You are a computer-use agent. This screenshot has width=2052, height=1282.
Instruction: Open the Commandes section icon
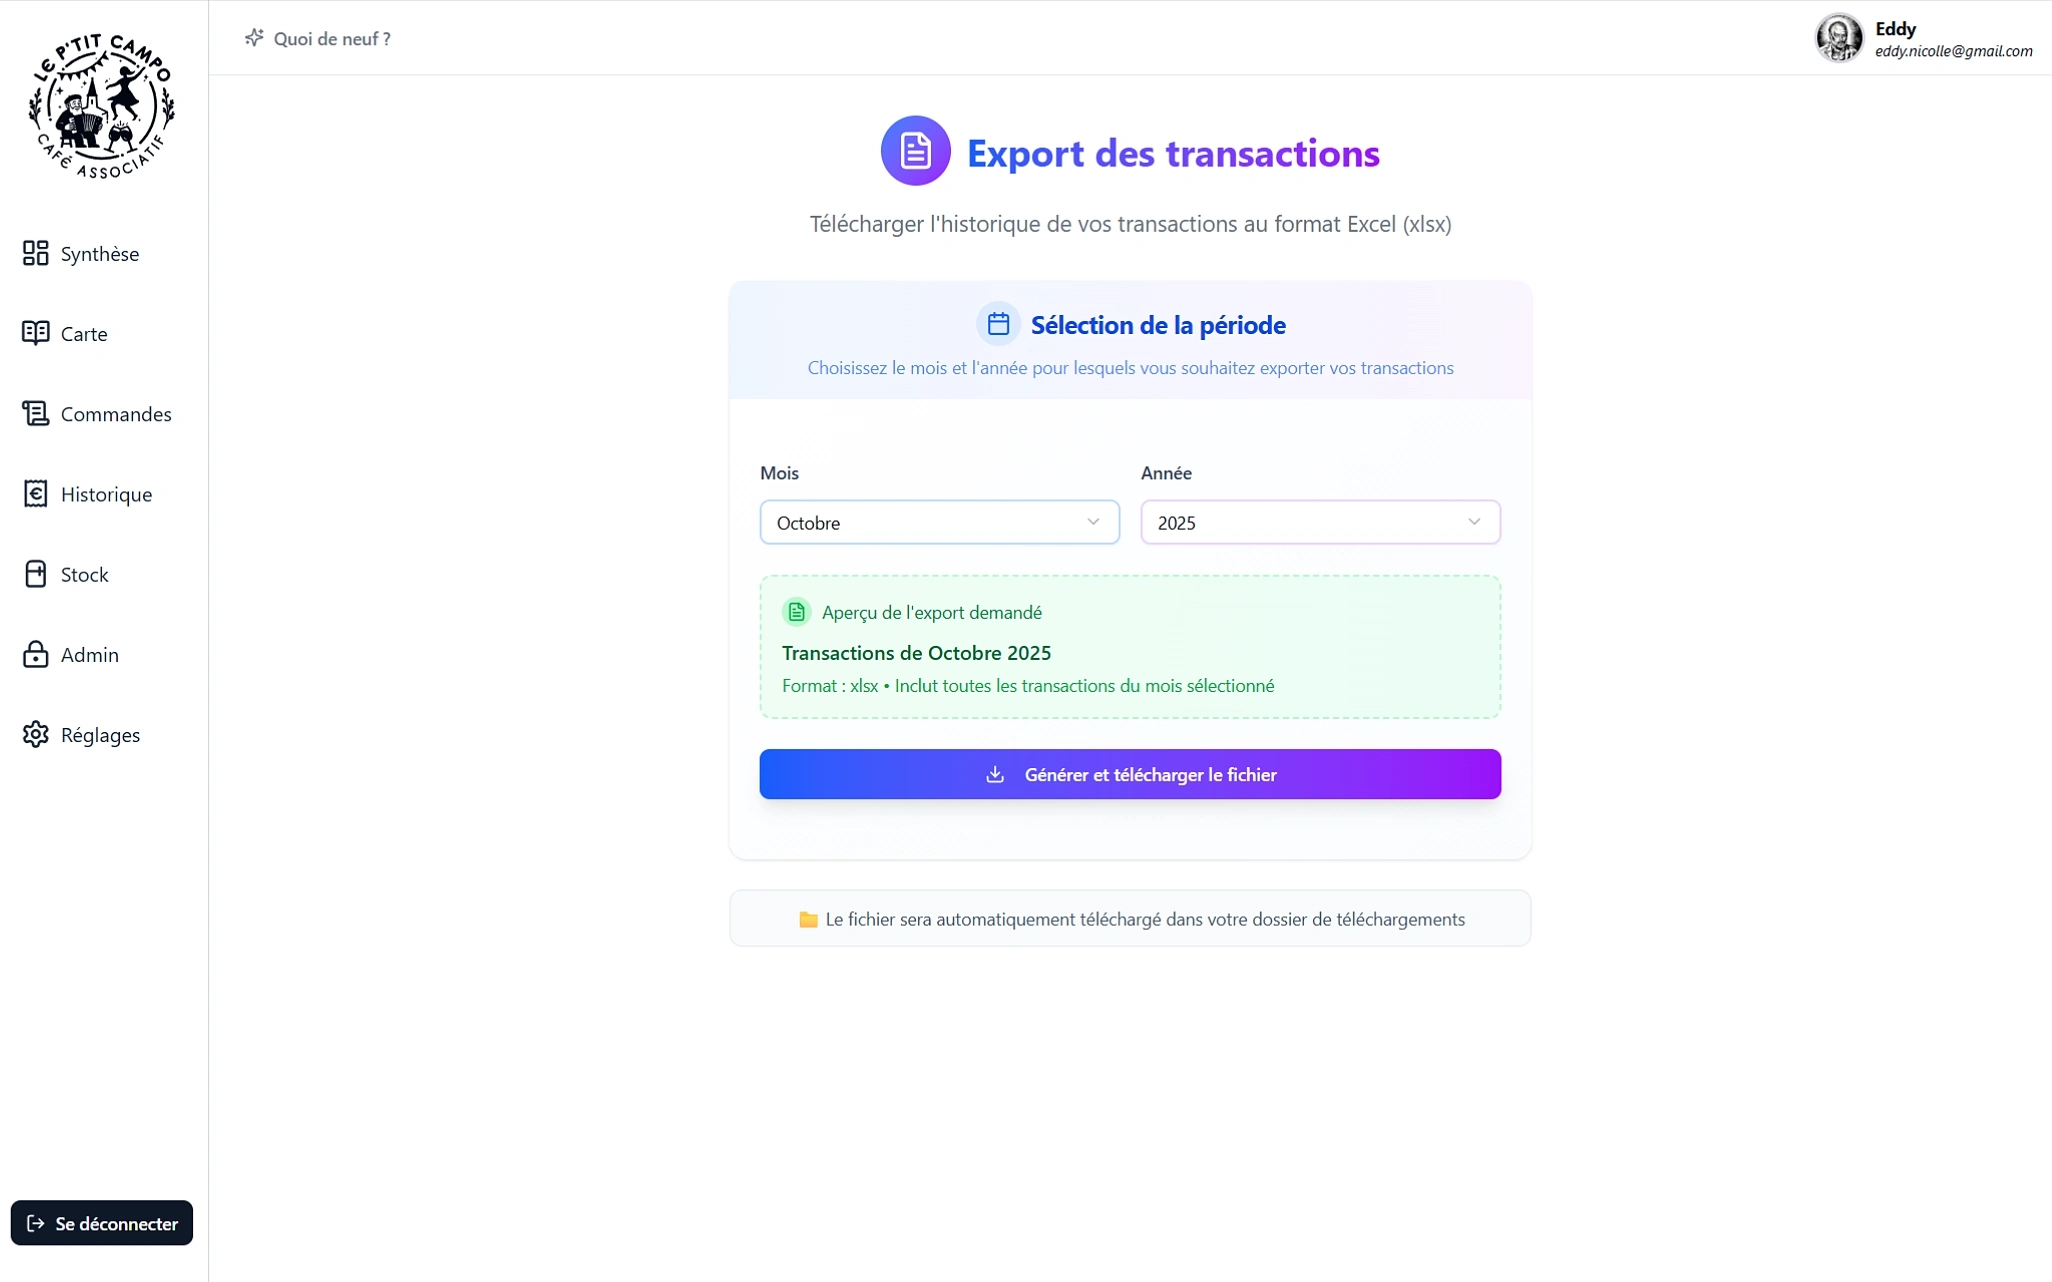35,413
